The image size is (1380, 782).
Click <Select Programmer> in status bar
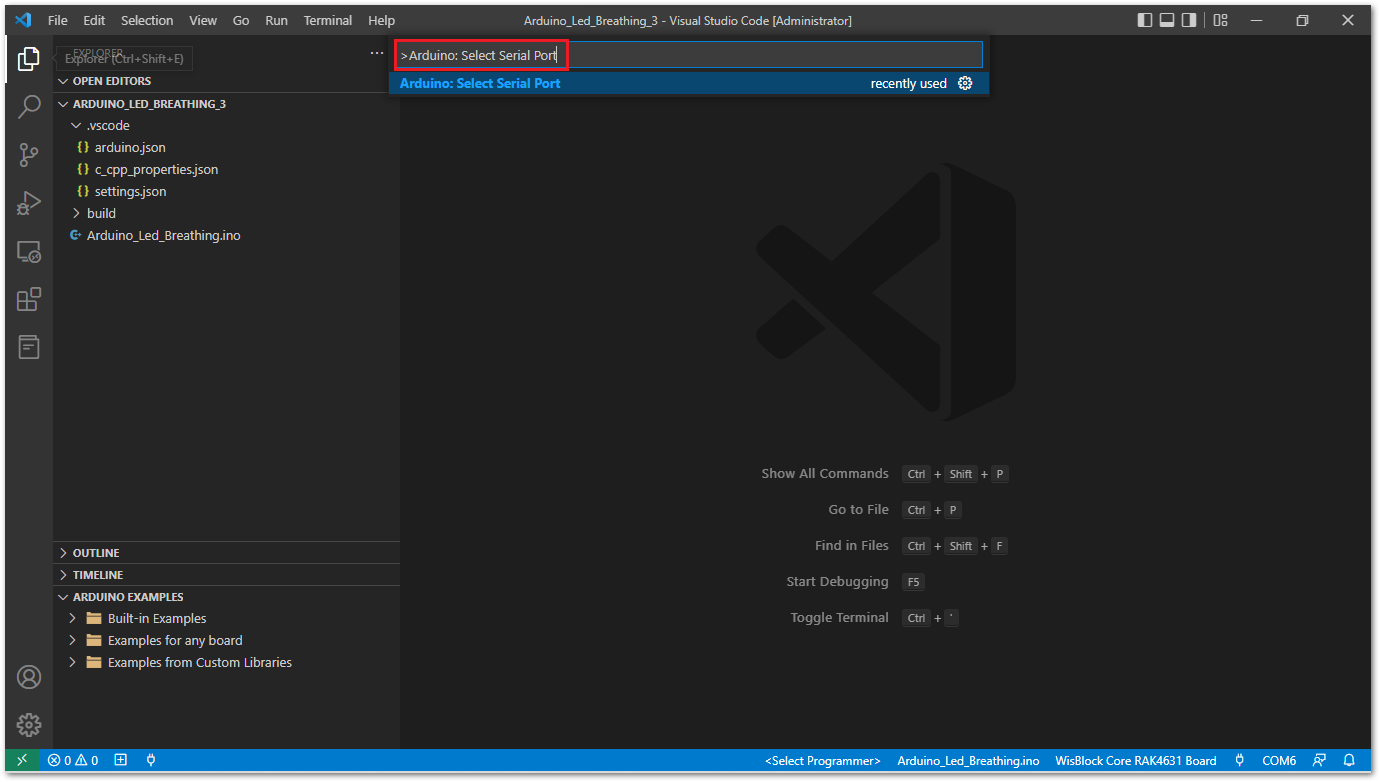pos(823,760)
